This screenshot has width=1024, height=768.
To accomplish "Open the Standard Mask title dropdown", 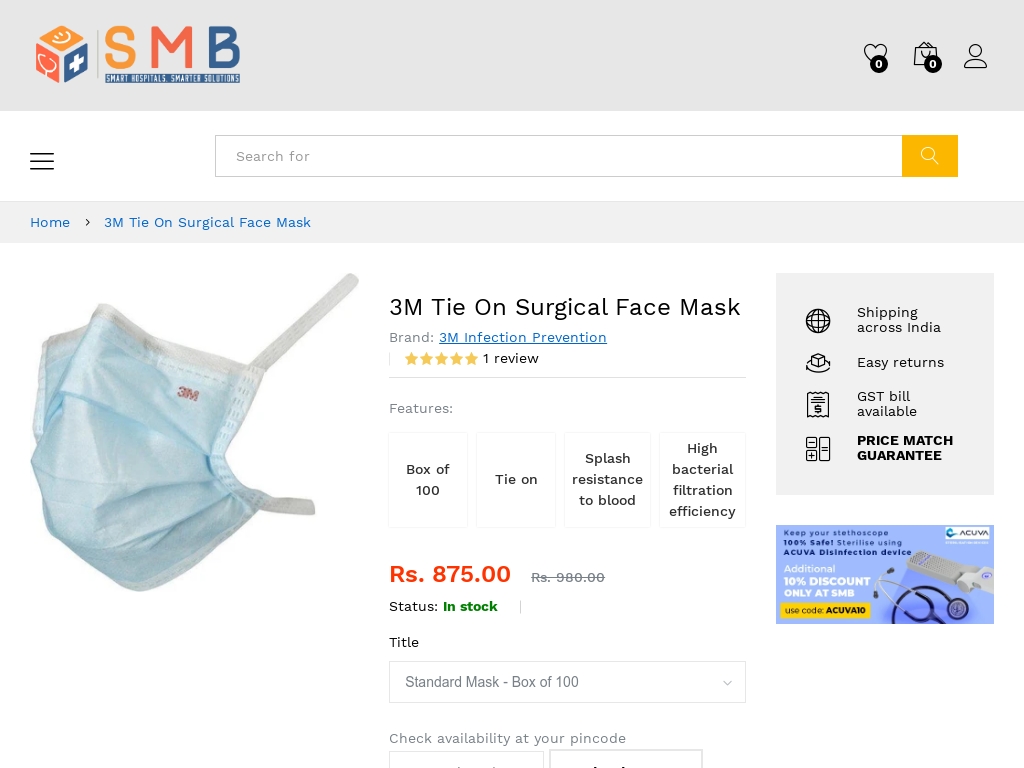I will (x=567, y=682).
